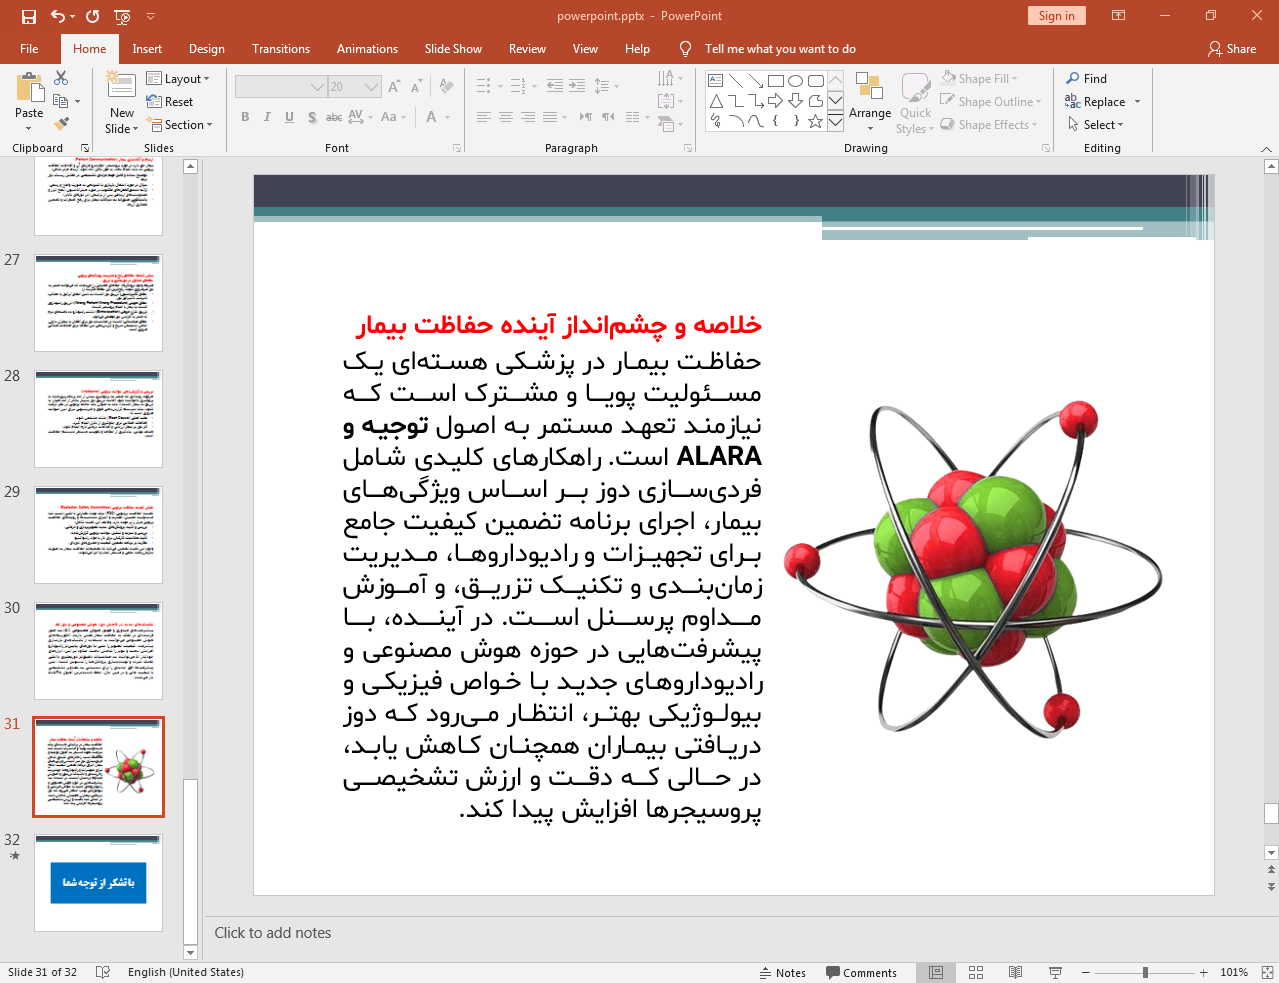Expand the Layout dropdown
The width and height of the screenshot is (1279, 983).
click(178, 79)
